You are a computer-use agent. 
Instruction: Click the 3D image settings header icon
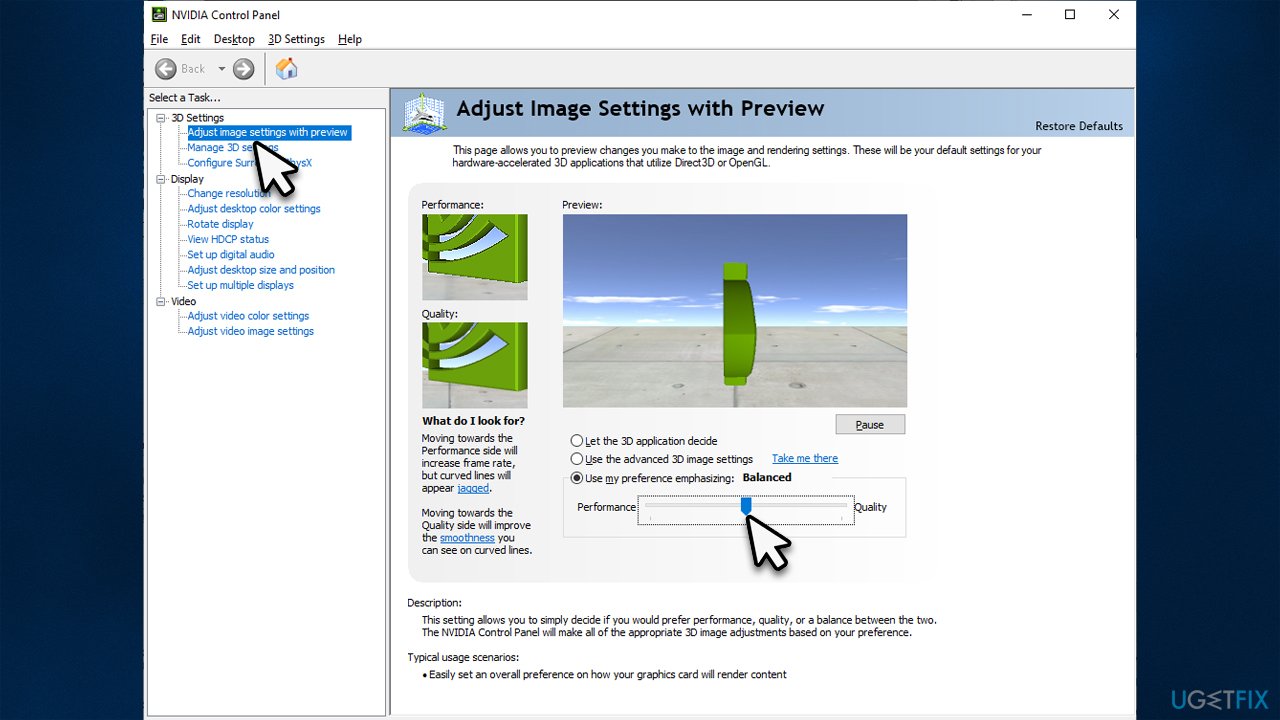coord(424,114)
